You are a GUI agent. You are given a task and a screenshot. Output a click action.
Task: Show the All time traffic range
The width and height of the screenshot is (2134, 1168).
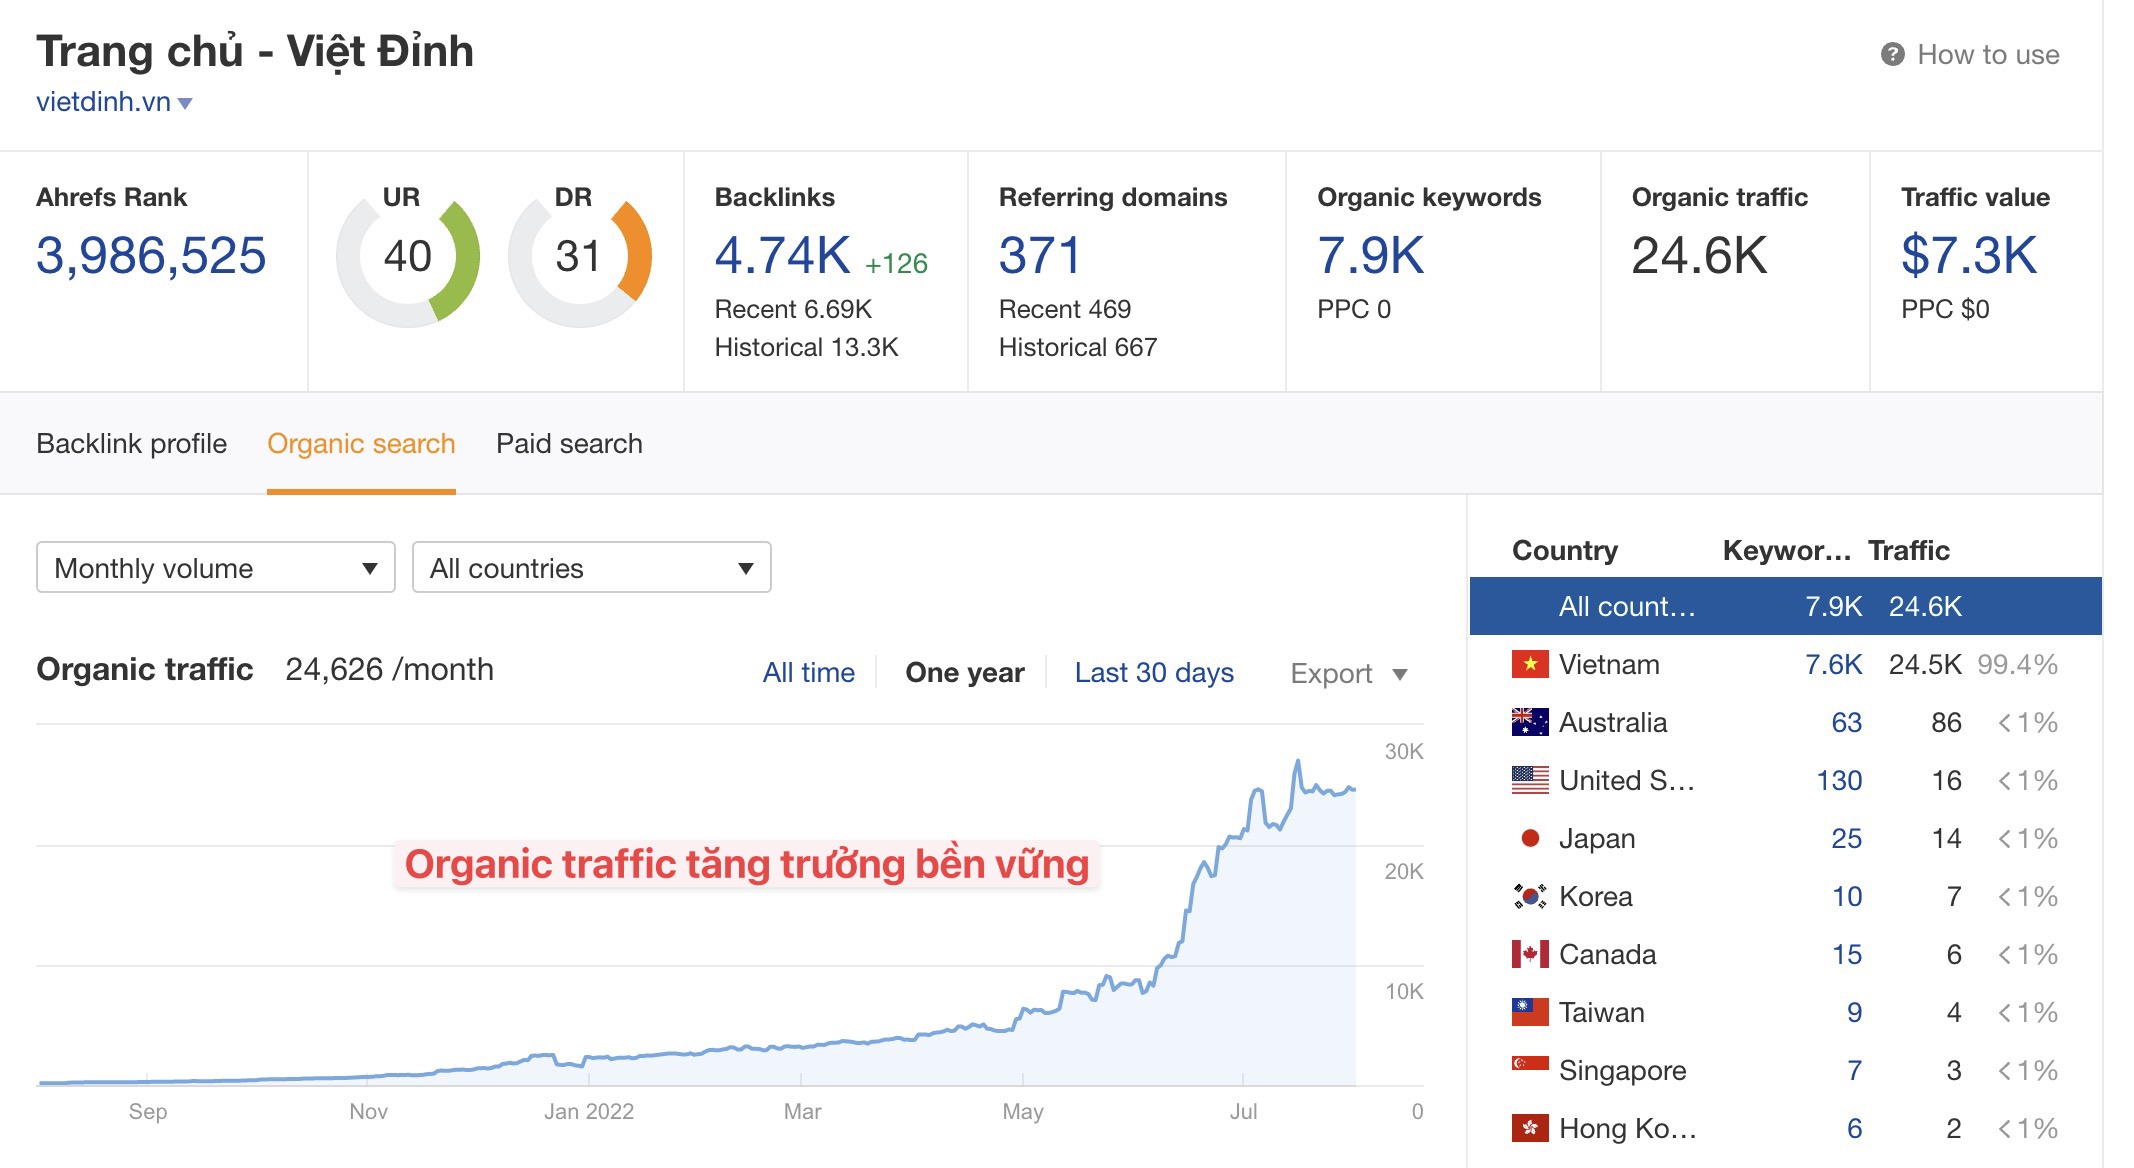coord(808,672)
